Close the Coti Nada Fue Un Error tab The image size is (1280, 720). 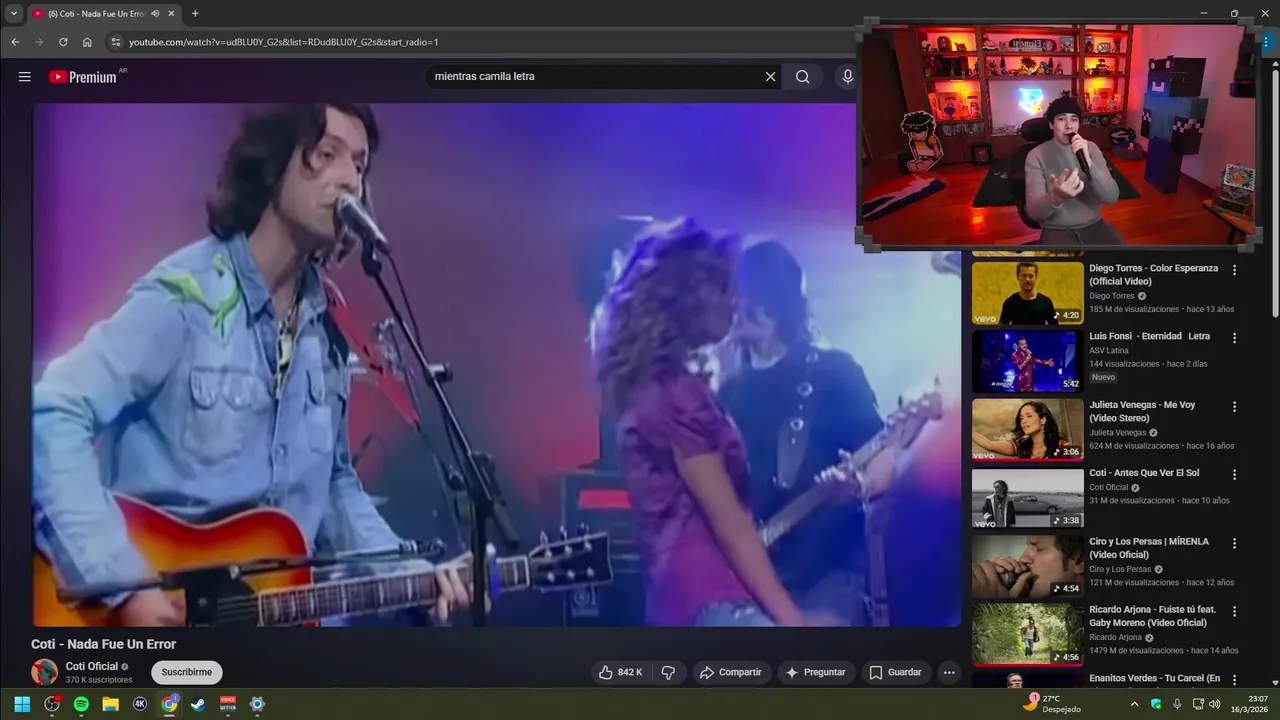pyautogui.click(x=171, y=14)
